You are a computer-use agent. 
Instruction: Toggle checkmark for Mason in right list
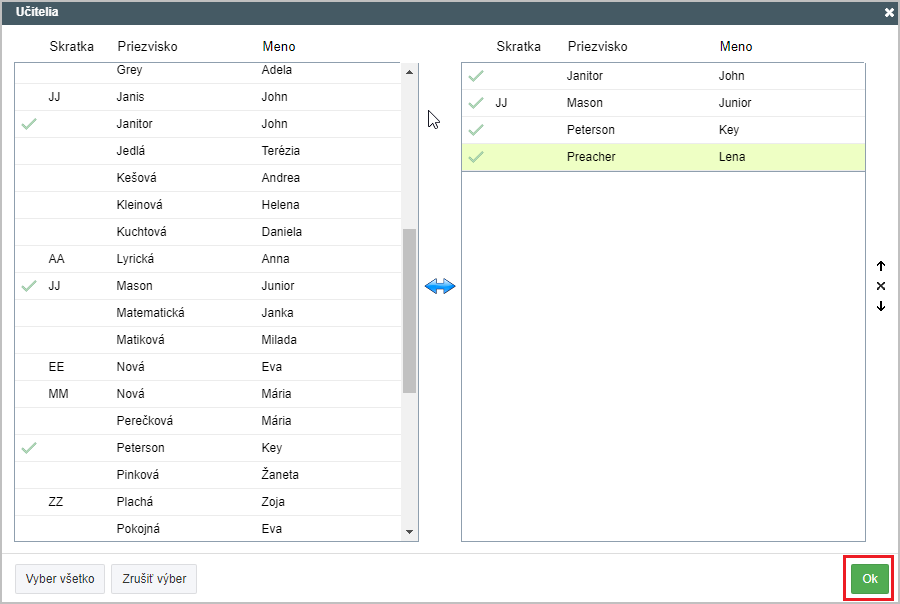[x=476, y=103]
